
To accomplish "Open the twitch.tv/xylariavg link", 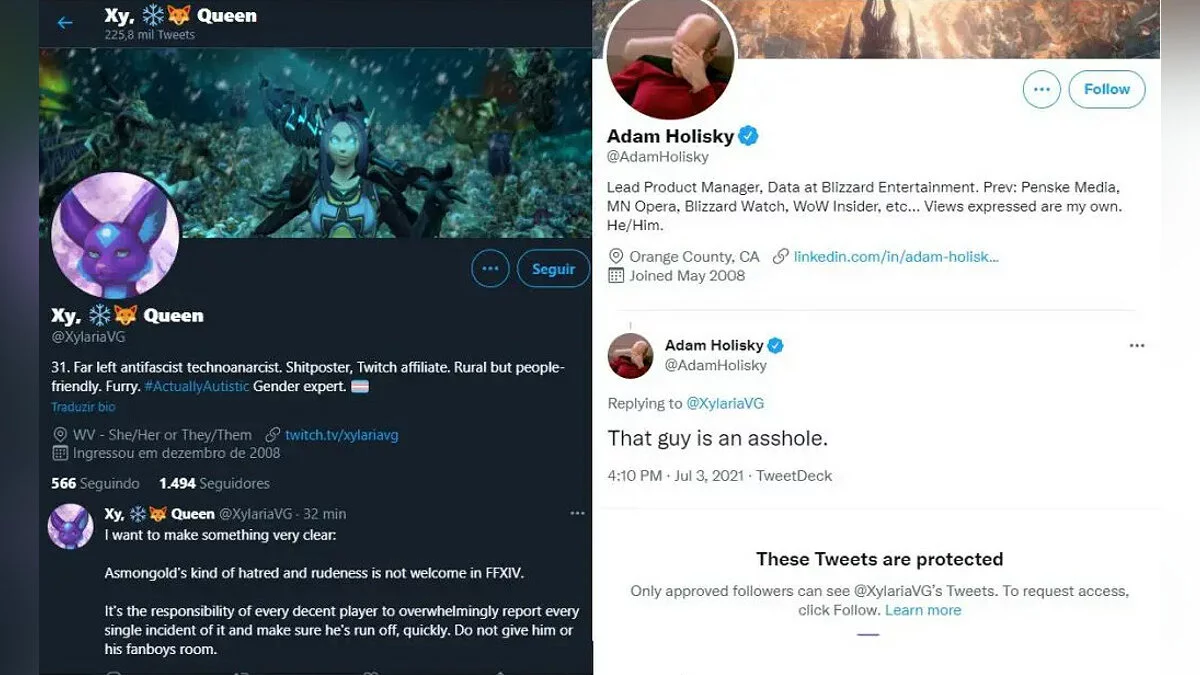I will pyautogui.click(x=341, y=435).
